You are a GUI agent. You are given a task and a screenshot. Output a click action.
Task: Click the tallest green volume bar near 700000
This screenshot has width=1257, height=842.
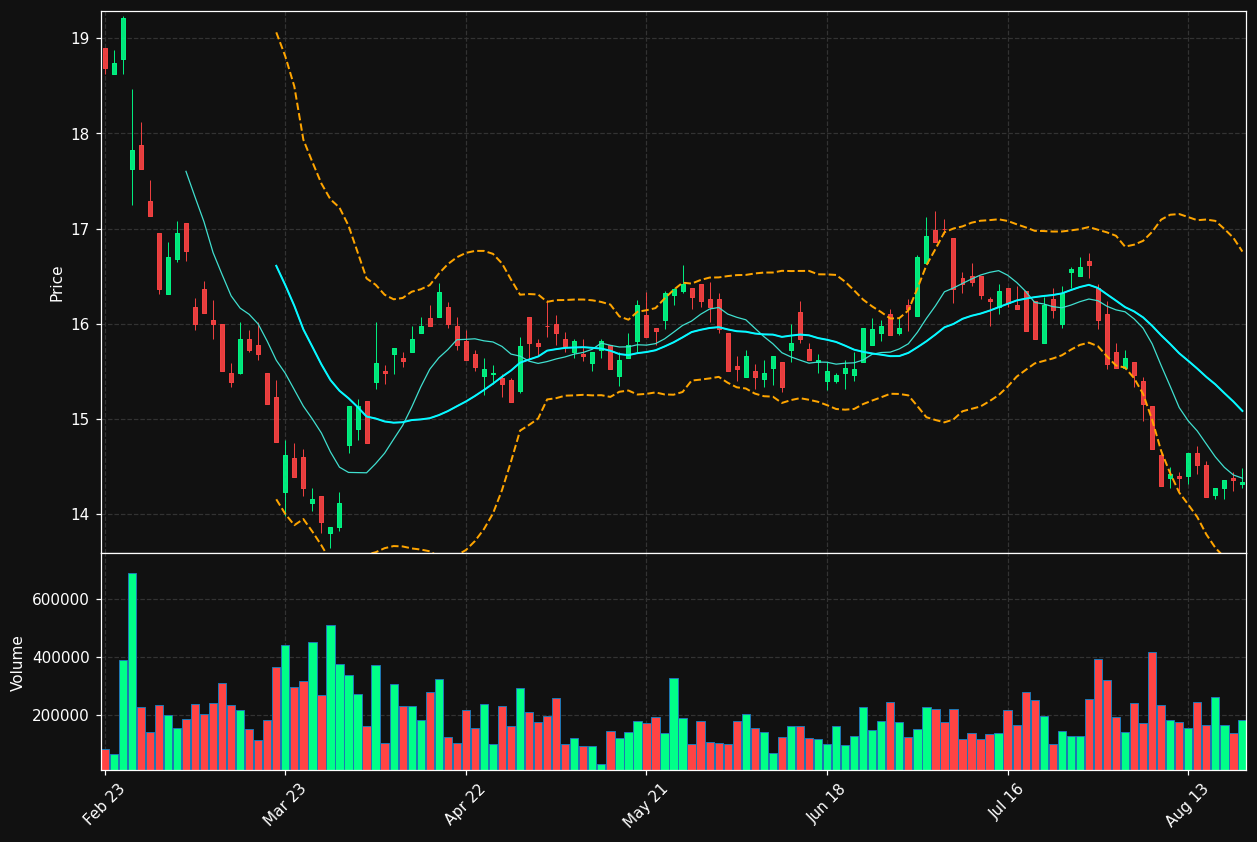(132, 671)
